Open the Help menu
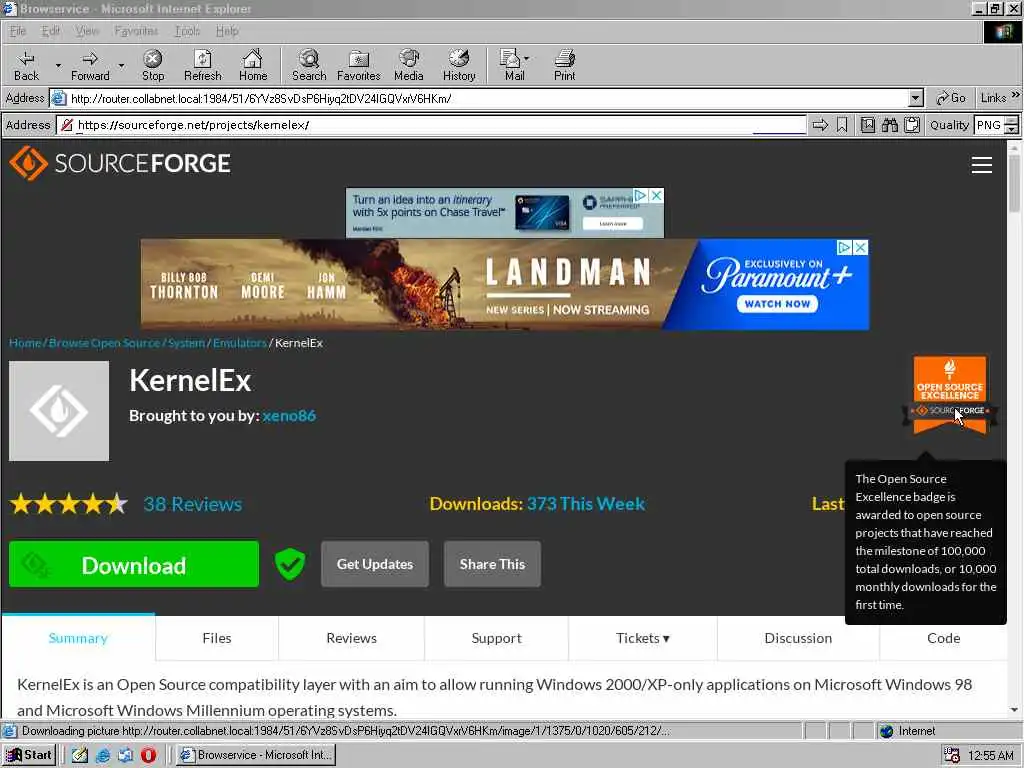 (x=227, y=31)
